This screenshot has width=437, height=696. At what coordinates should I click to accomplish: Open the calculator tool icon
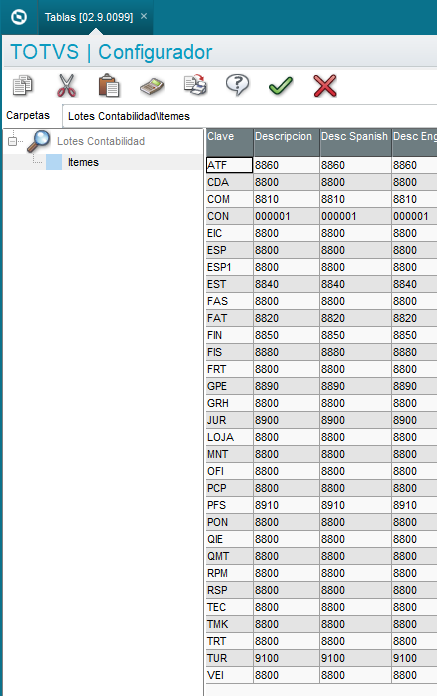(152, 86)
